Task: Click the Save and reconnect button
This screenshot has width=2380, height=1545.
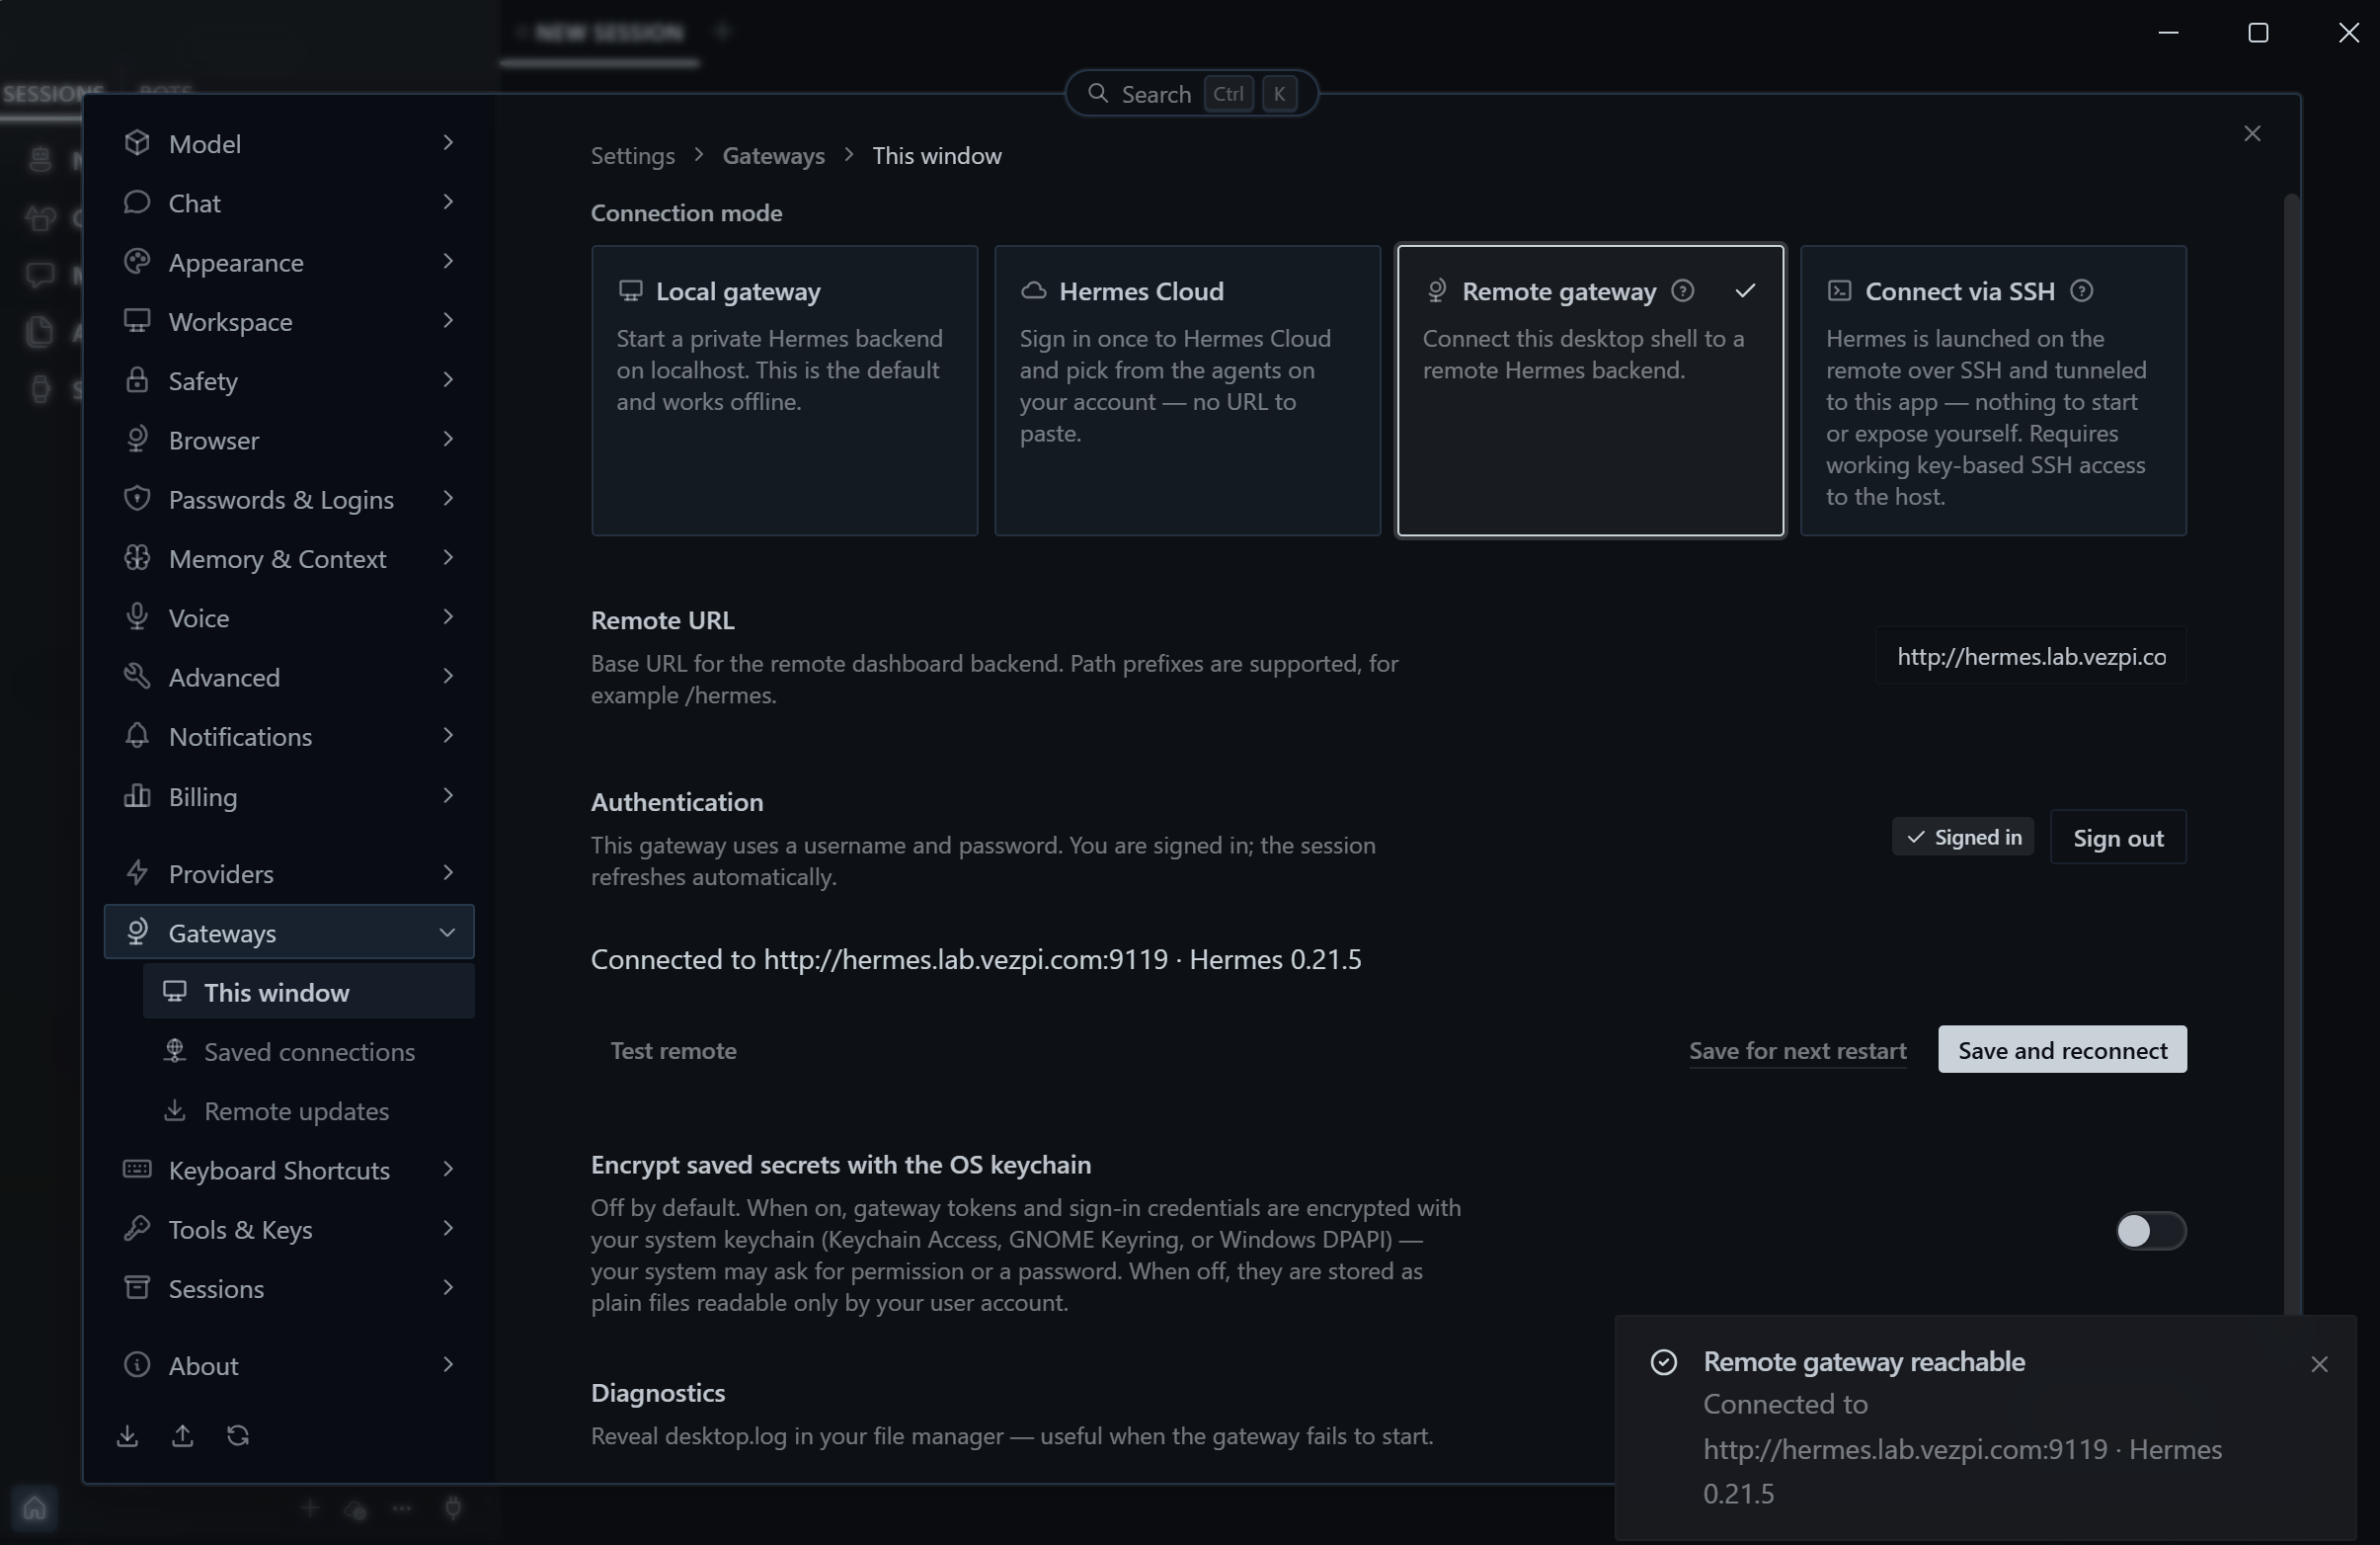Action: [x=2062, y=1050]
